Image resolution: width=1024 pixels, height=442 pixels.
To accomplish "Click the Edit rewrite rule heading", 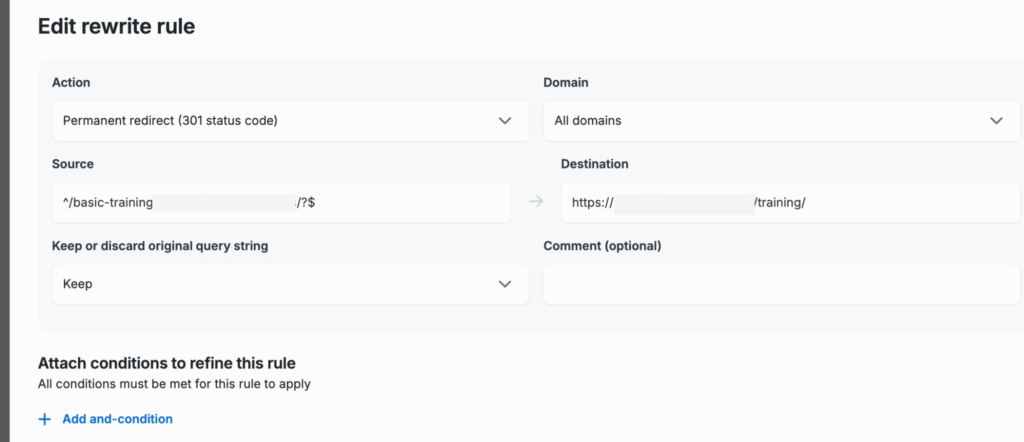I will [116, 27].
